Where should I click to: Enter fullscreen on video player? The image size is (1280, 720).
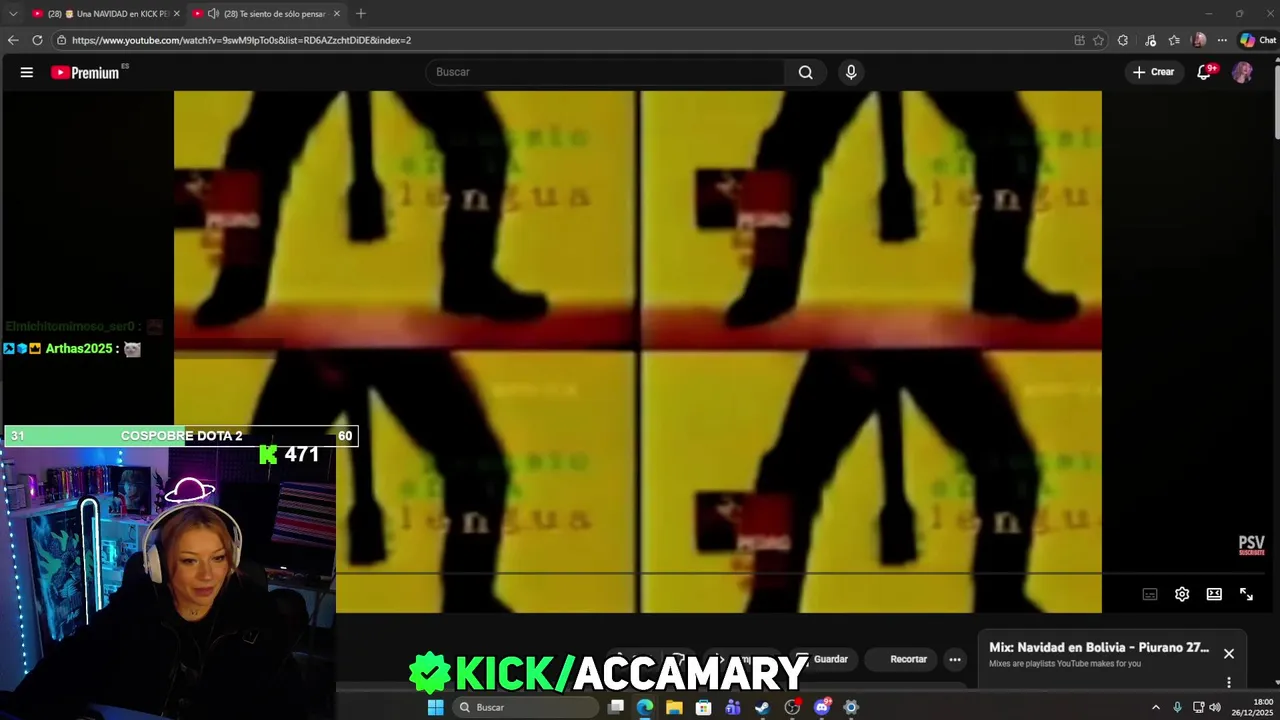tap(1246, 594)
